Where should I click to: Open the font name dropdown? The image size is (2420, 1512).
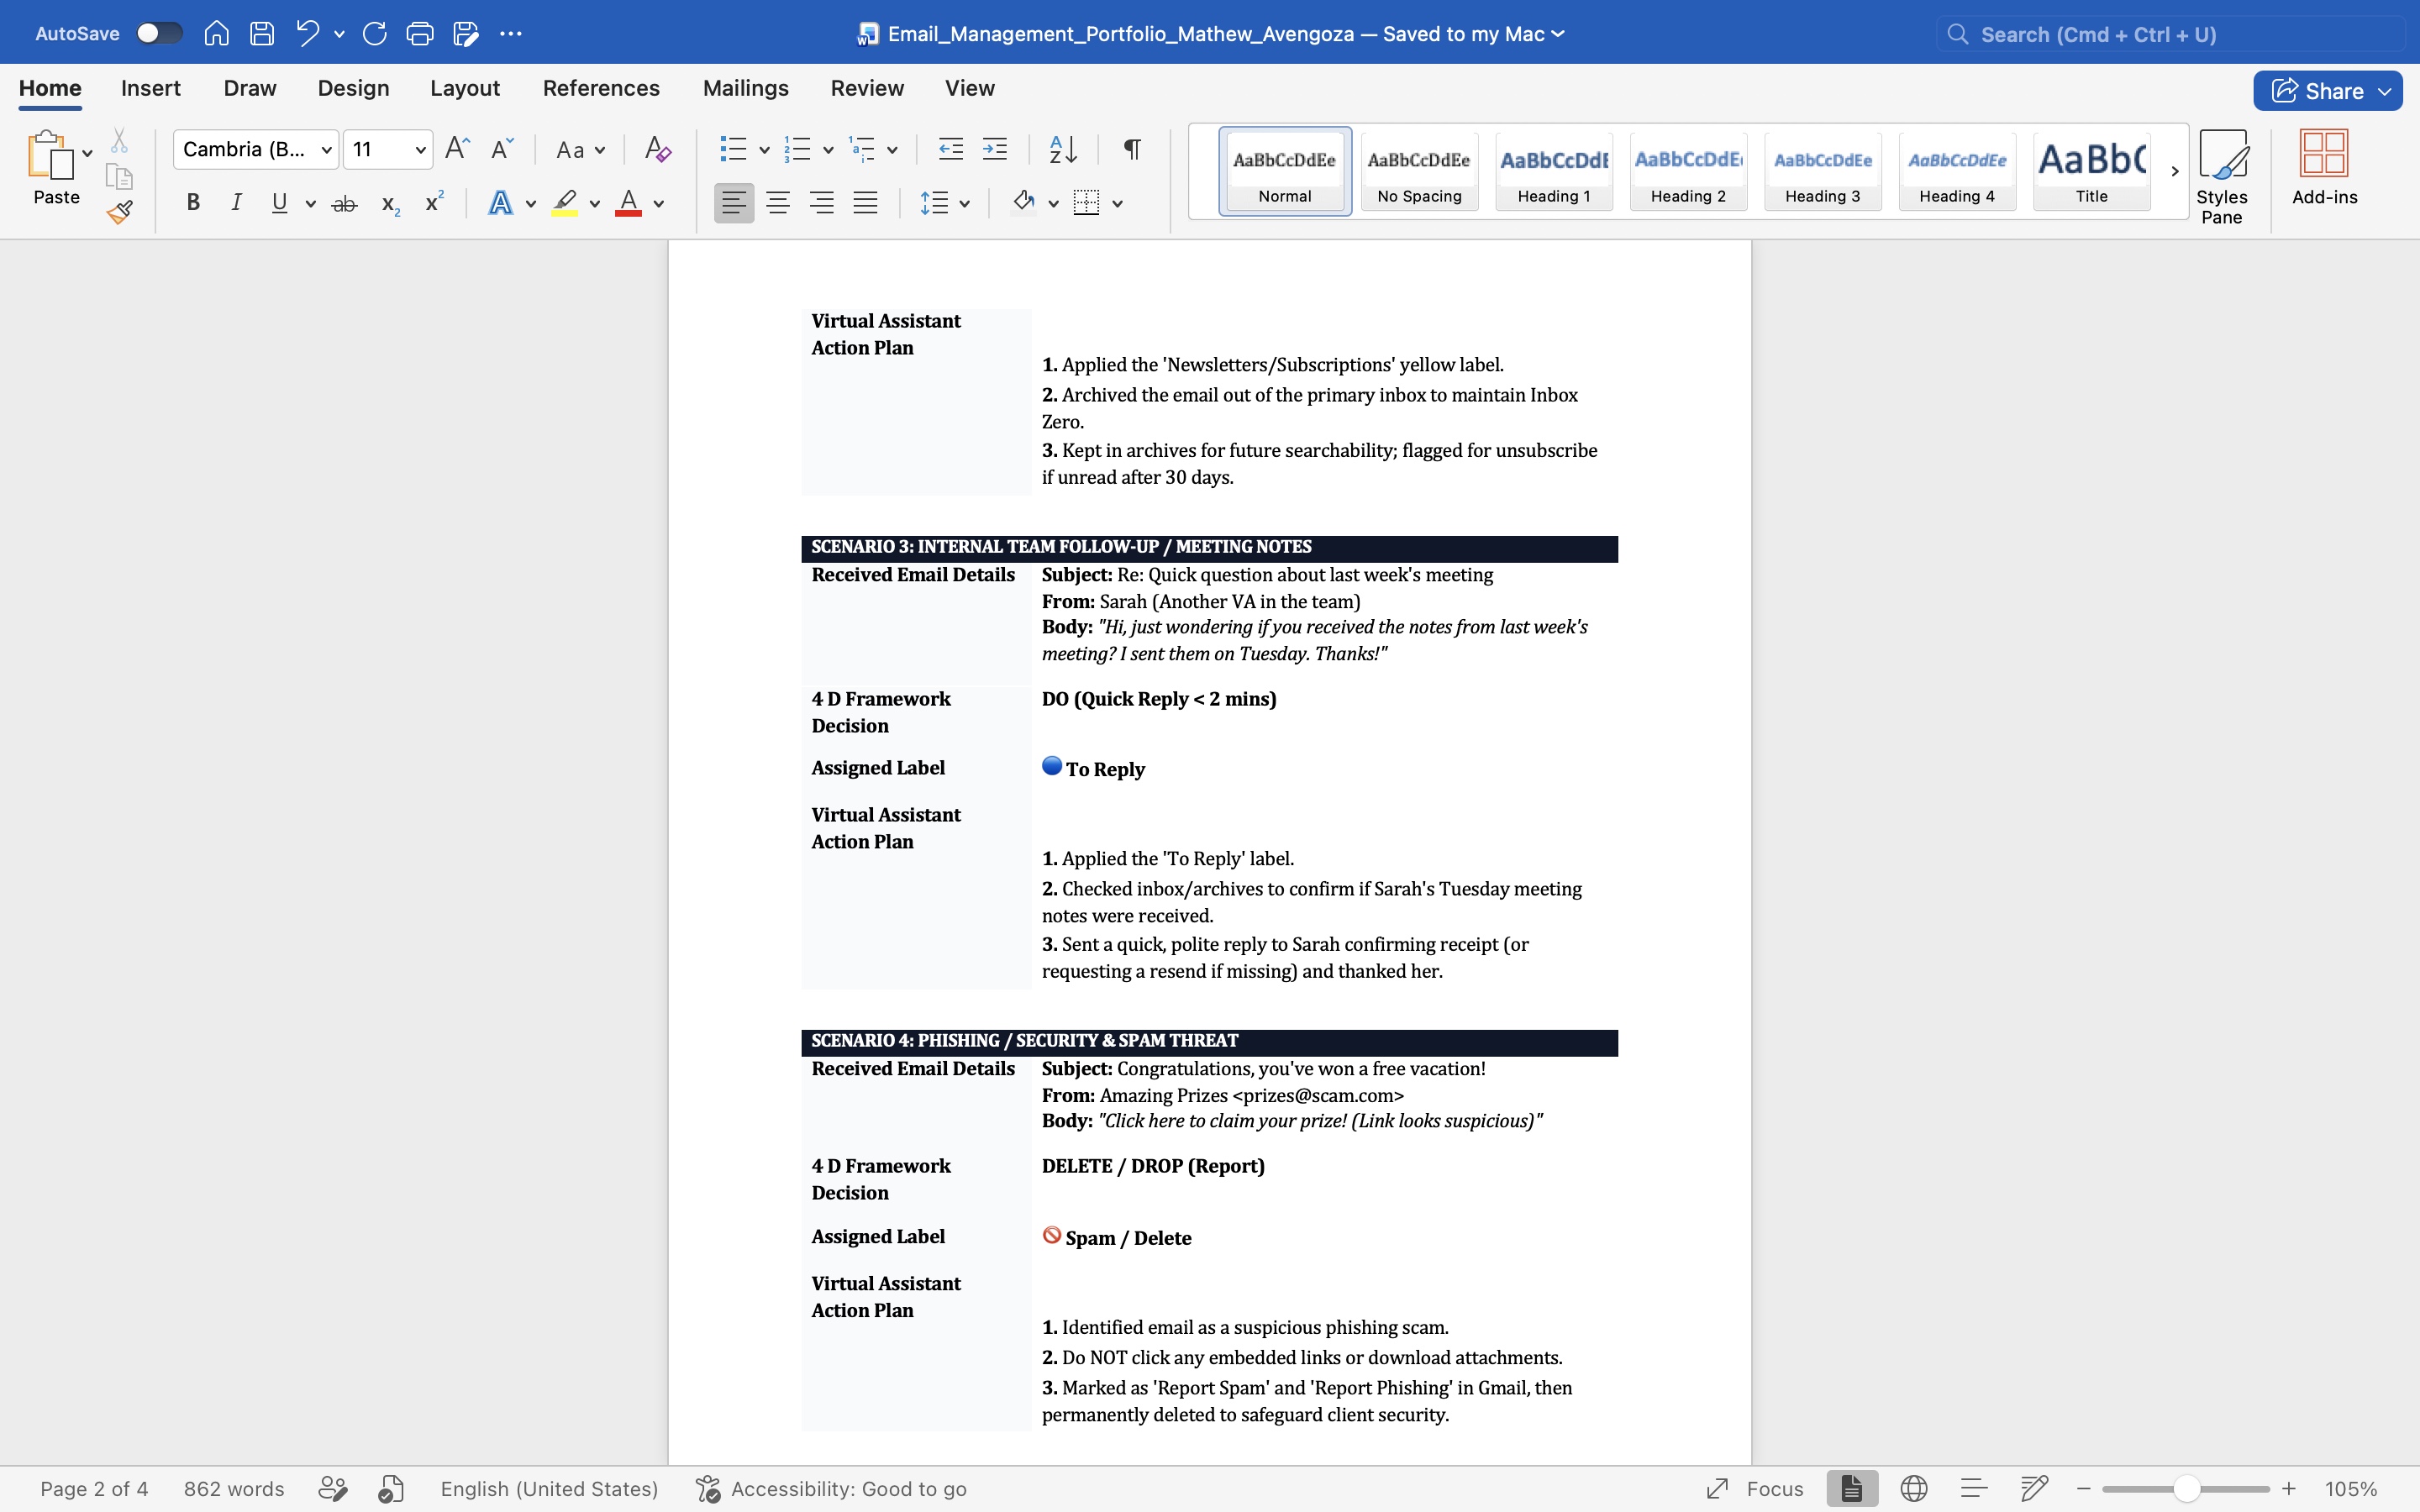[x=326, y=150]
